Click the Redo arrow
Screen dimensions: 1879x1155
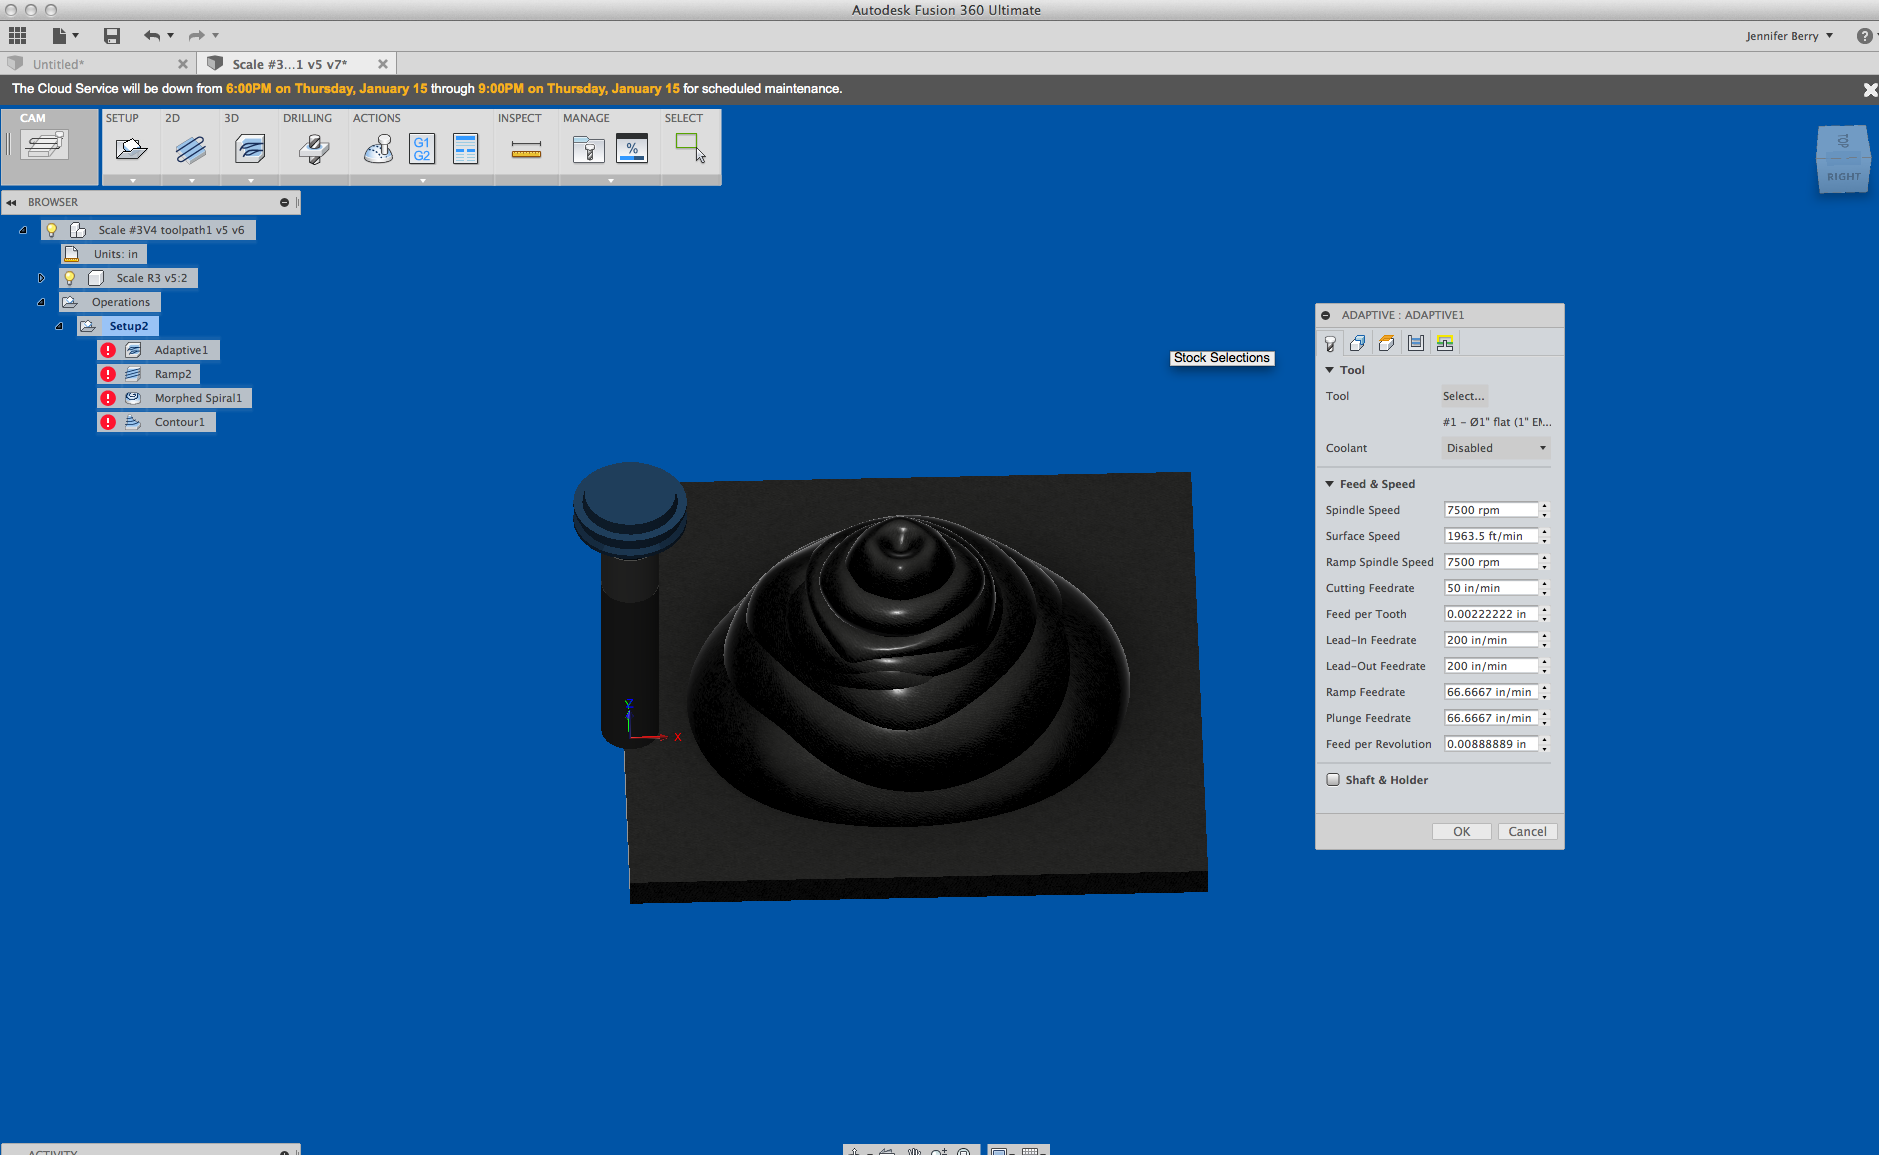(196, 36)
